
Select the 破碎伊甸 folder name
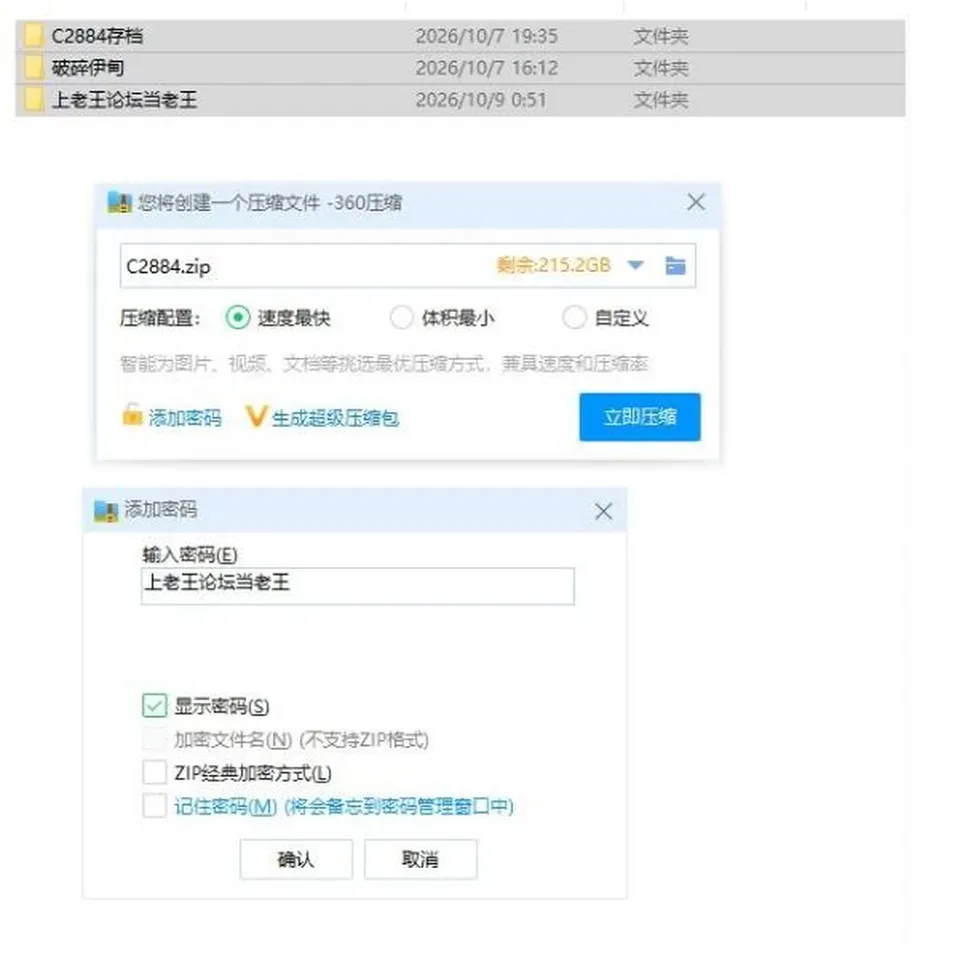click(x=88, y=67)
